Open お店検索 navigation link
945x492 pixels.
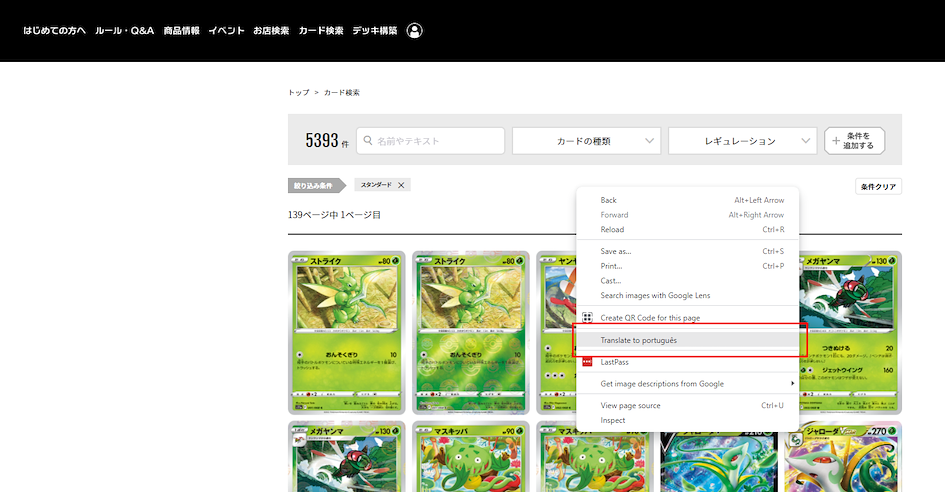(271, 31)
